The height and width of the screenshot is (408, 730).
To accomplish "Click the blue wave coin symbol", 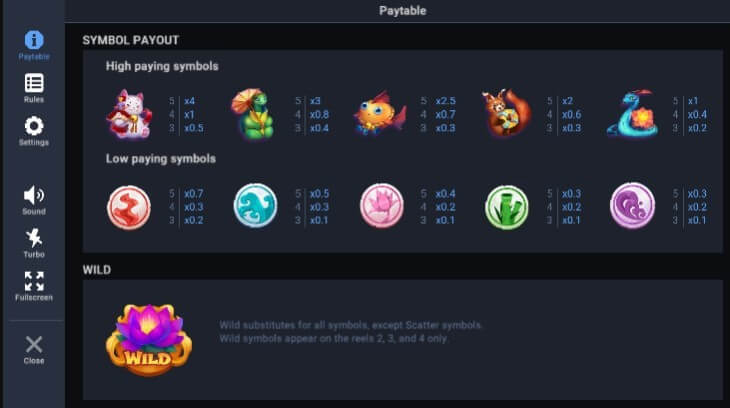I will pyautogui.click(x=255, y=206).
